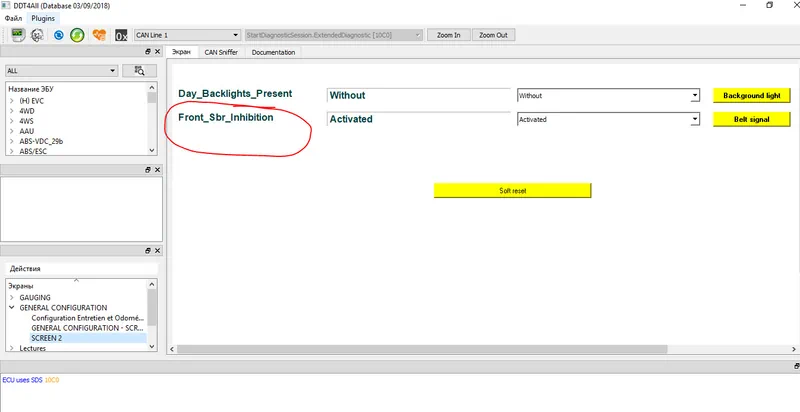Click the ECU list scroll-up arrow
This screenshot has width=800, height=412.
coord(152,87)
